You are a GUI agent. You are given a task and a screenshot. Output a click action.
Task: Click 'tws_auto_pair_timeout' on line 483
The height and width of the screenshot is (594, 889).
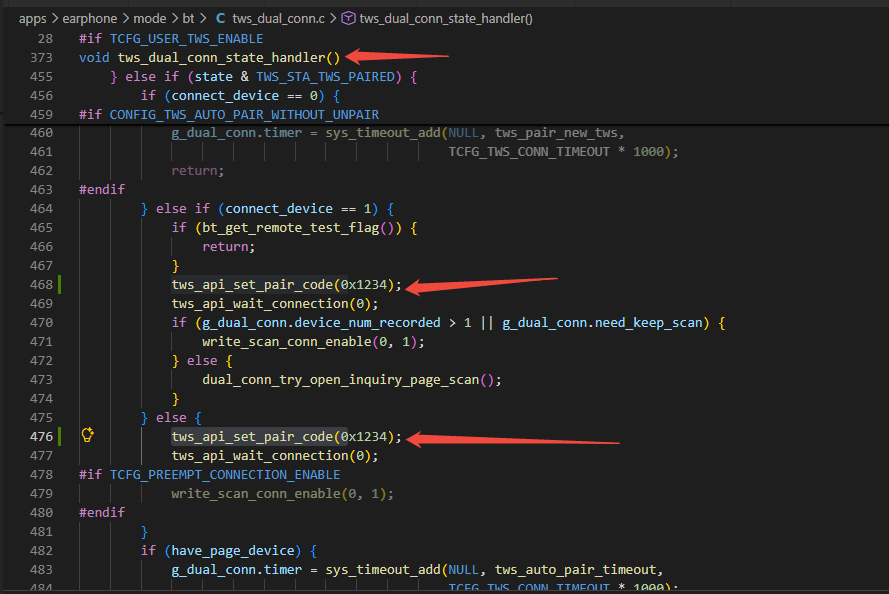point(575,569)
